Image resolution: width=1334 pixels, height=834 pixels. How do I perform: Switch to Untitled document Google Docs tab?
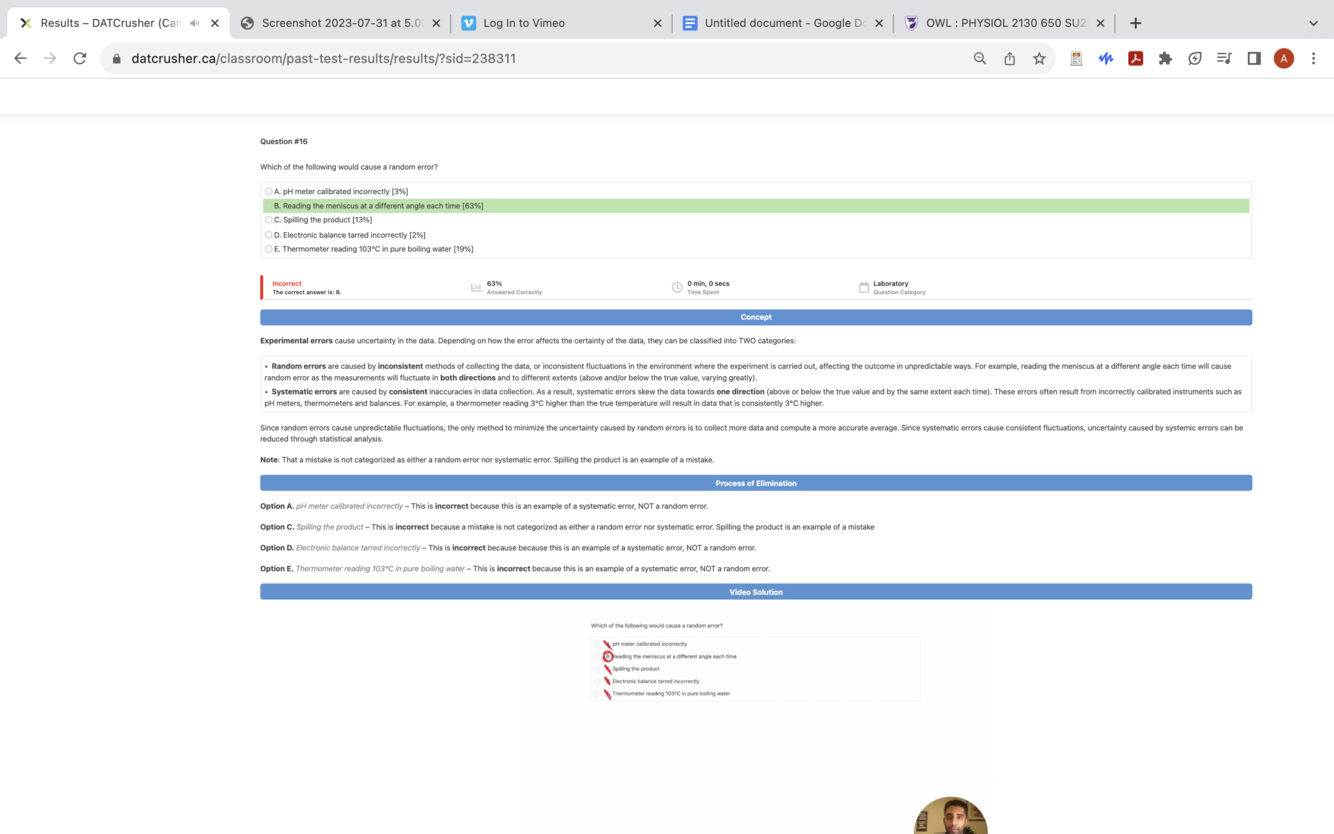(x=785, y=23)
